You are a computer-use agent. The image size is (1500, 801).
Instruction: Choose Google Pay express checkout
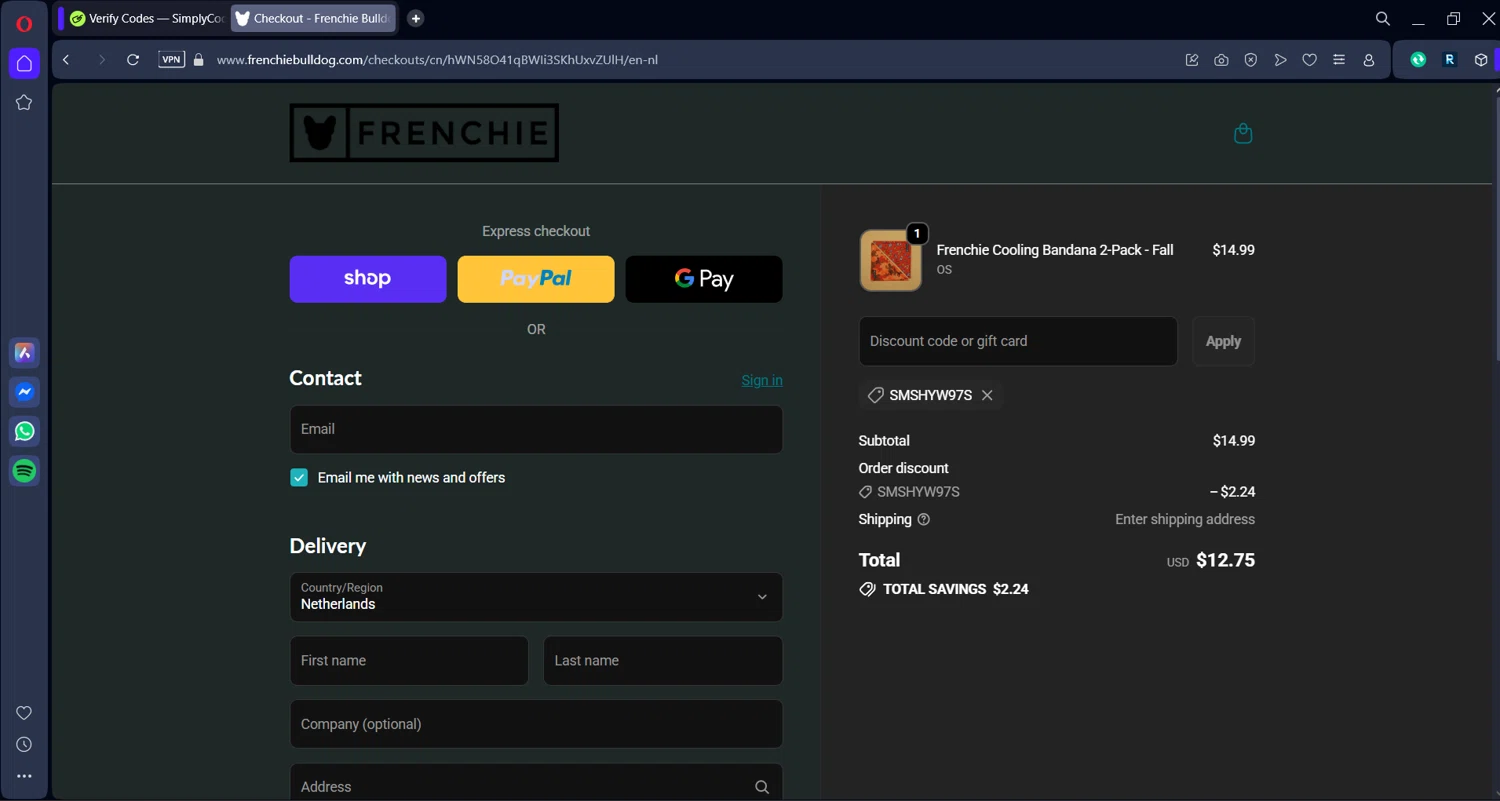pos(704,279)
